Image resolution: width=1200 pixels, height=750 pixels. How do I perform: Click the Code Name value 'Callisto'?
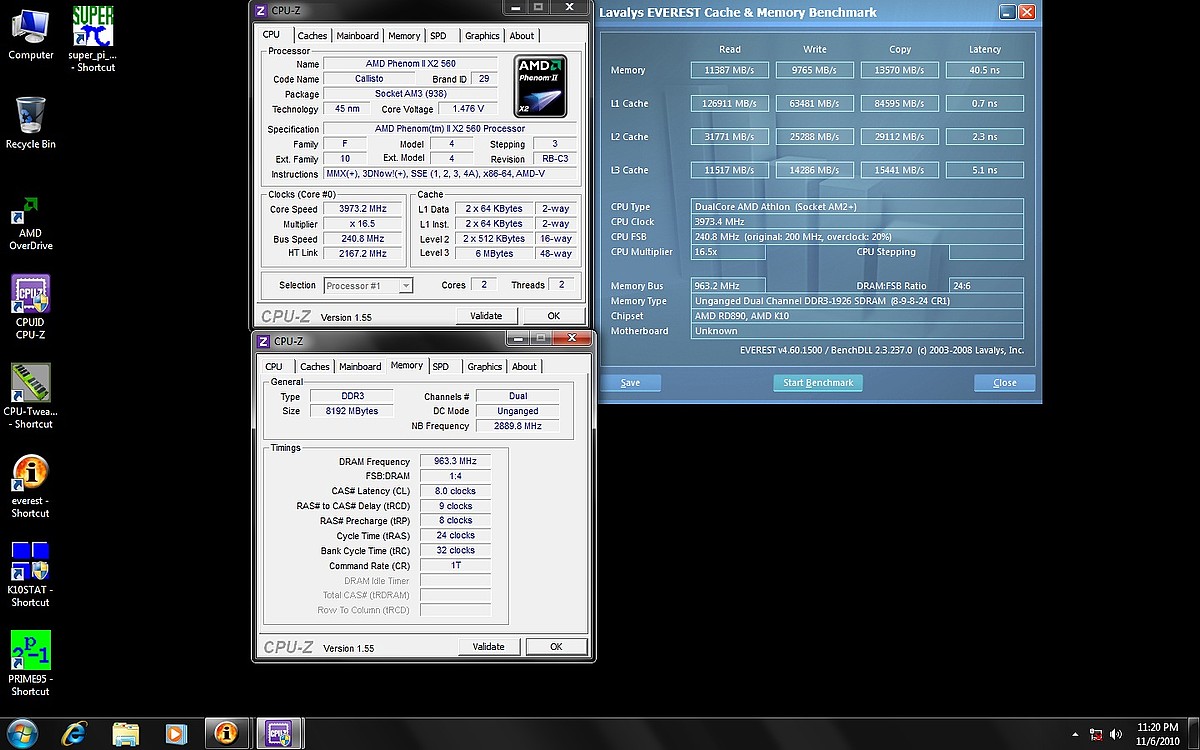tap(369, 79)
